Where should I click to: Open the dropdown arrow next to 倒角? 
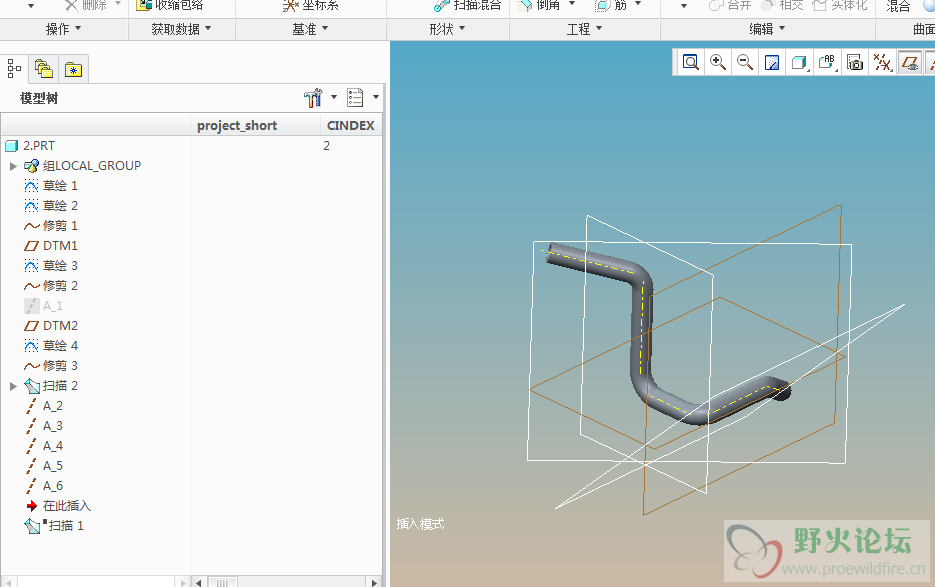[x=572, y=4]
